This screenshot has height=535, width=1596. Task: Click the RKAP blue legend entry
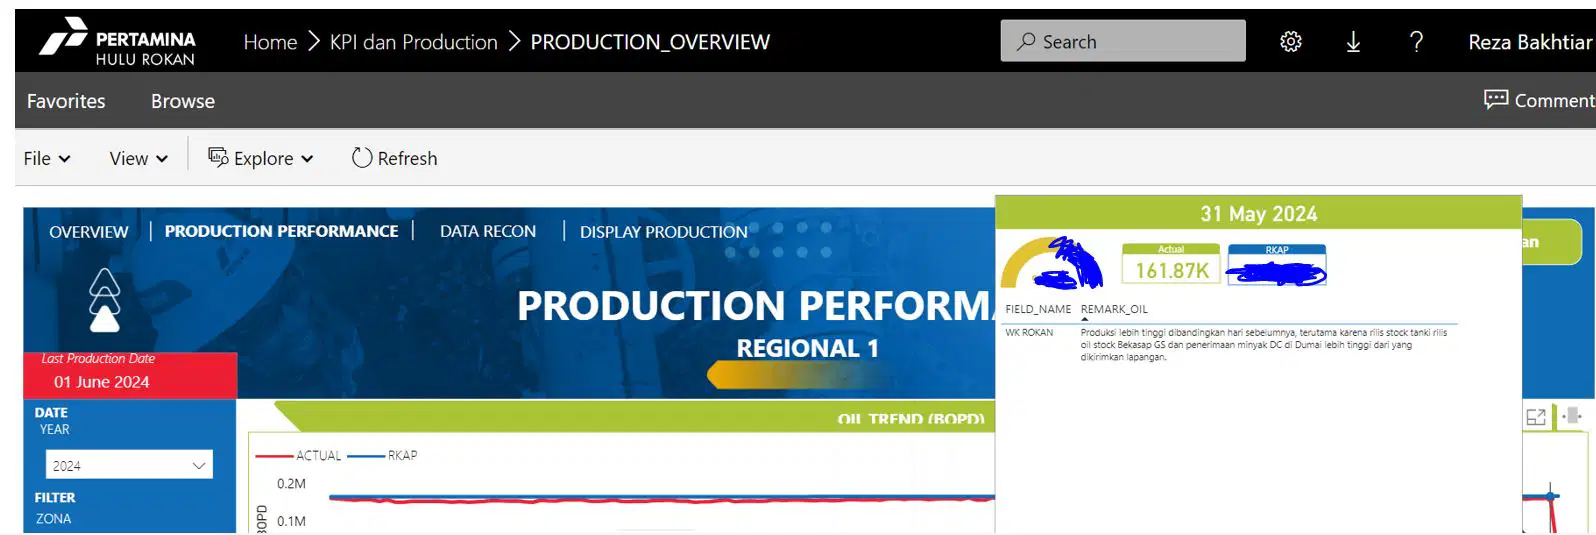(x=383, y=455)
